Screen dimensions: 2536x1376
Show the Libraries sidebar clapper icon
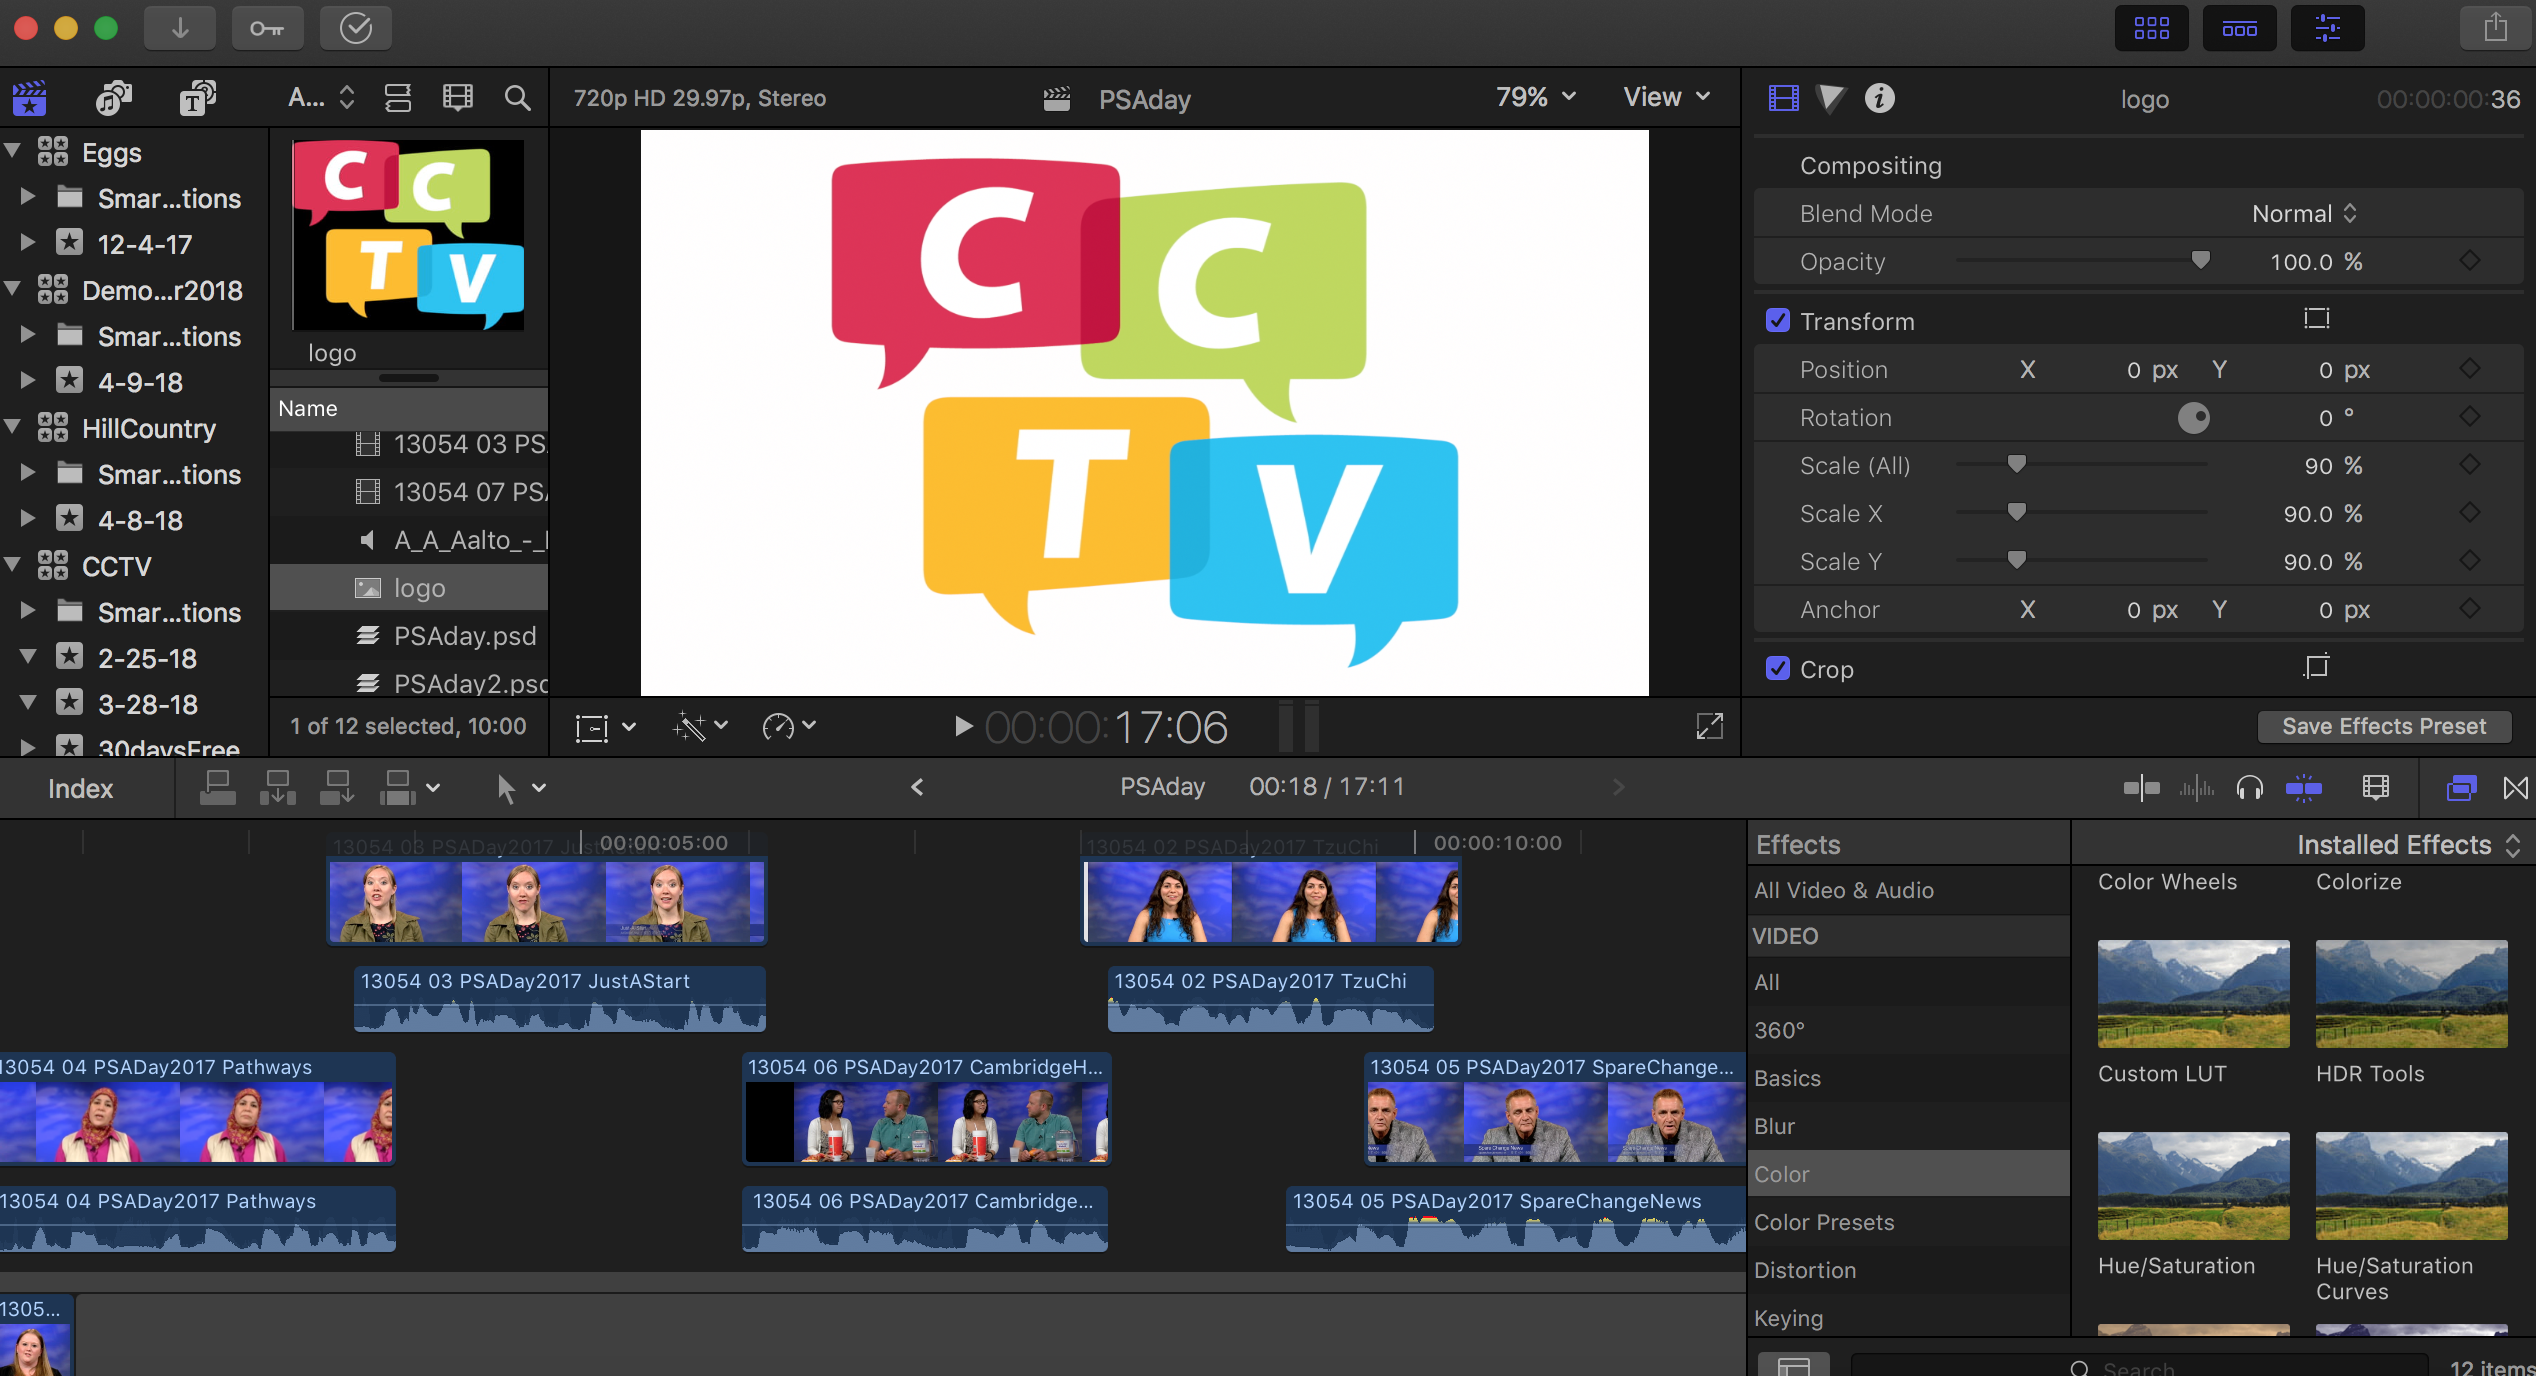tap(30, 98)
